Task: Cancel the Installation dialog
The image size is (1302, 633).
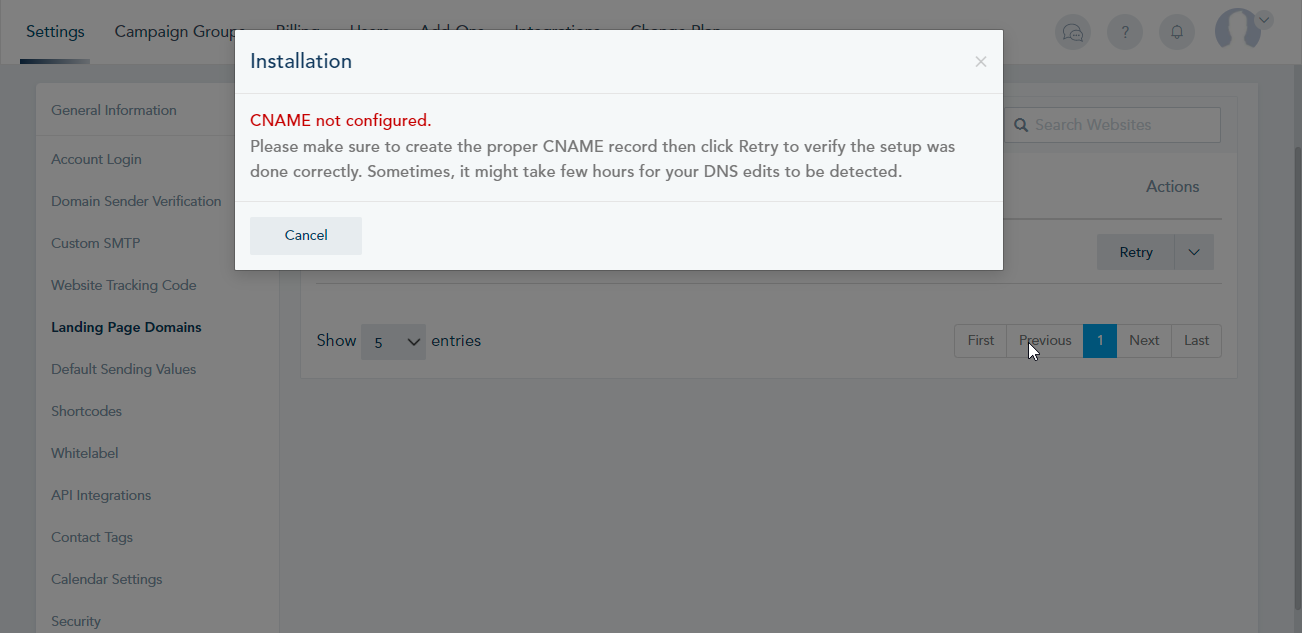Action: coord(306,235)
